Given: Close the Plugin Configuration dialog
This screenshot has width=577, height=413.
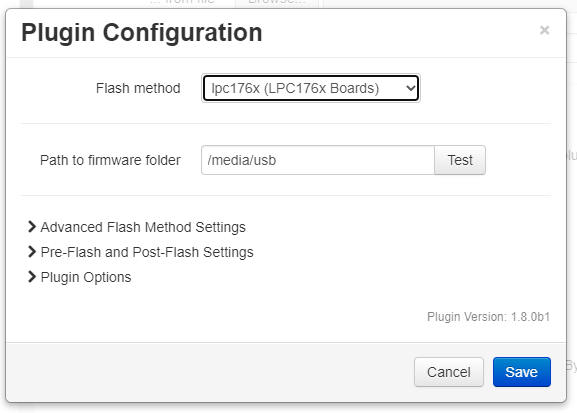Looking at the screenshot, I should (x=544, y=30).
